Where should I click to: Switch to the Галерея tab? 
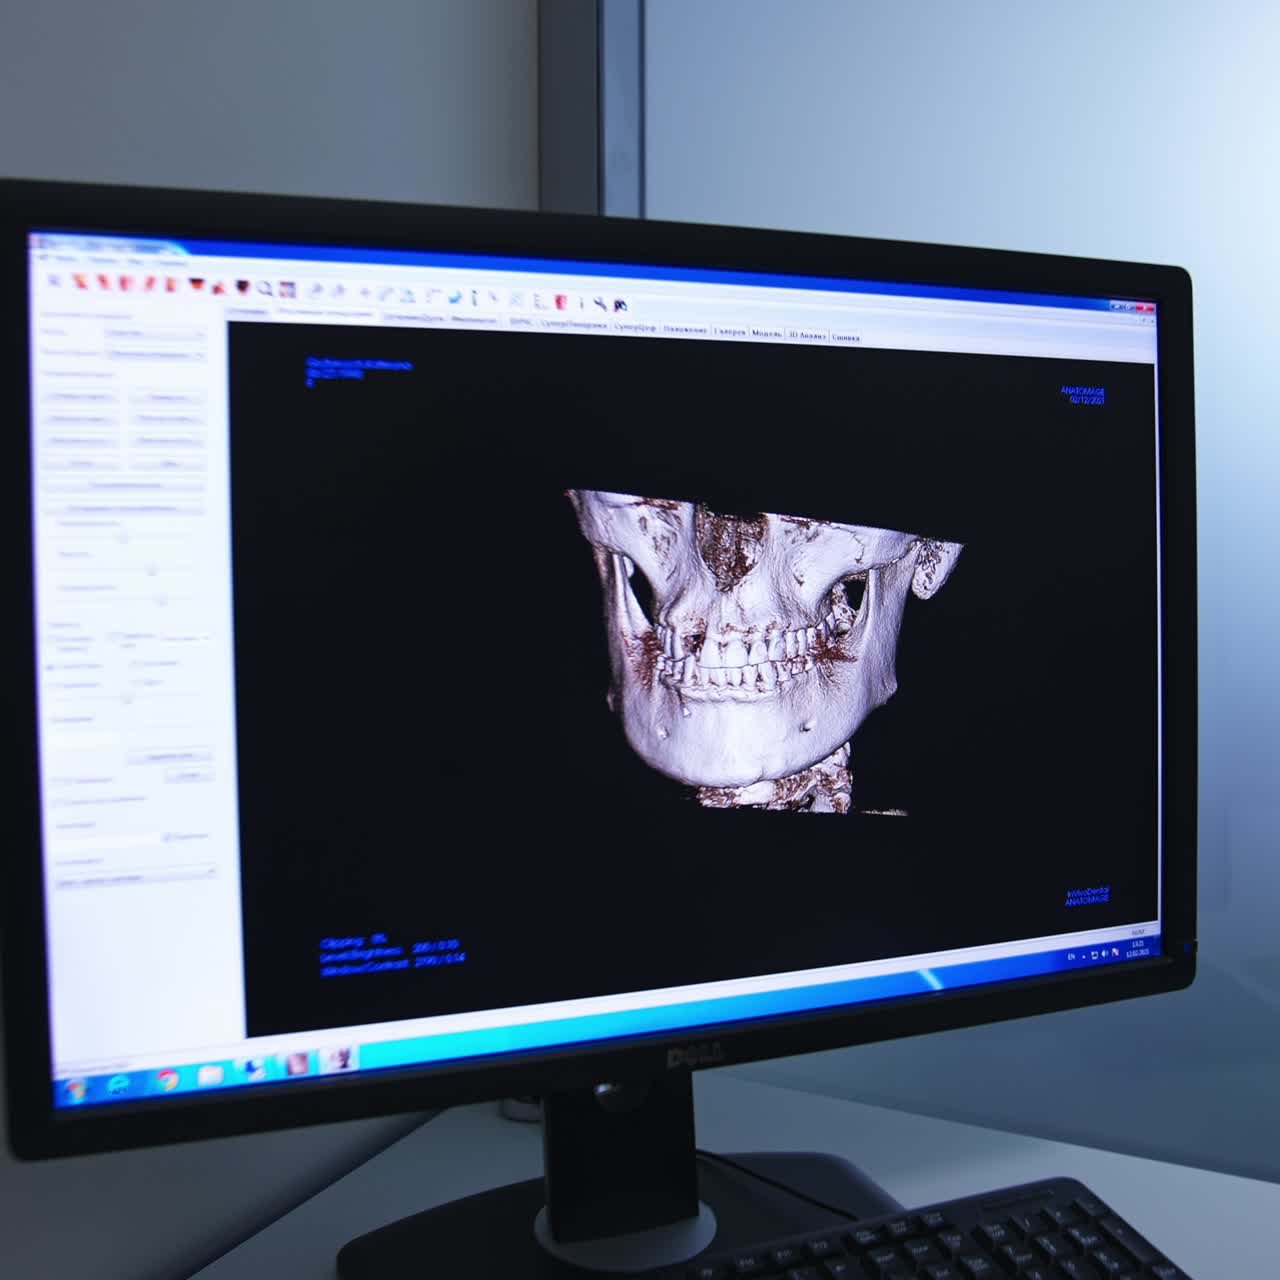731,331
